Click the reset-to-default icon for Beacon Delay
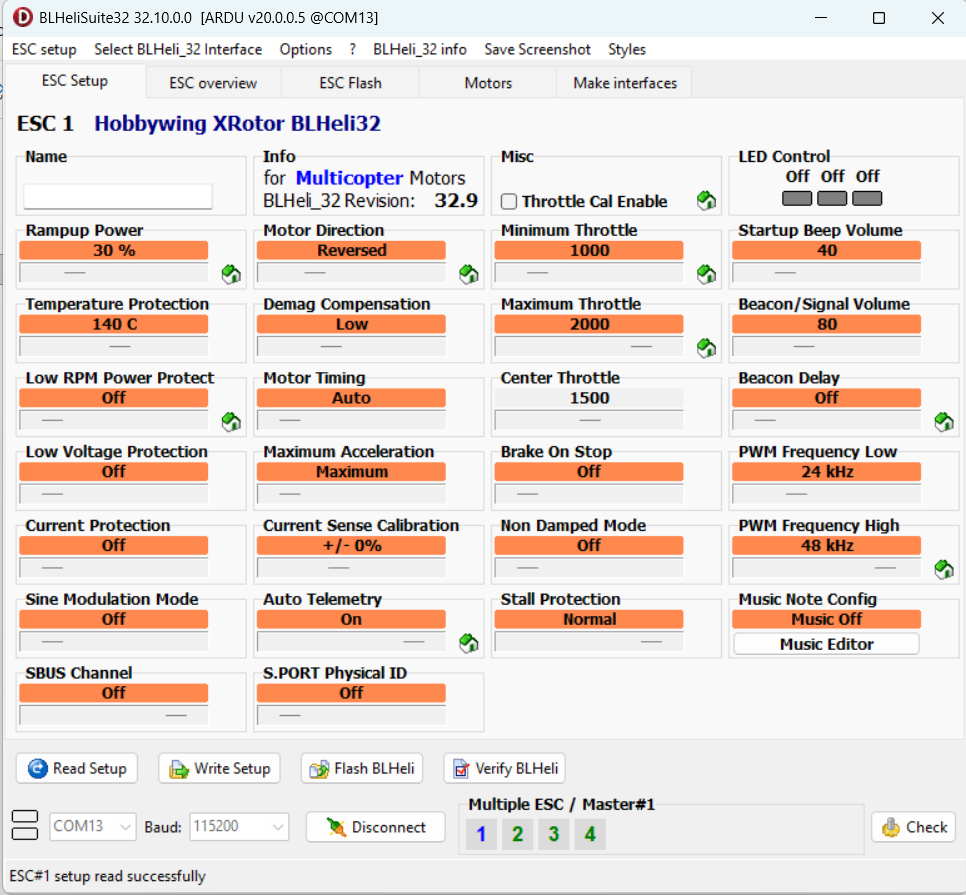 [x=944, y=422]
